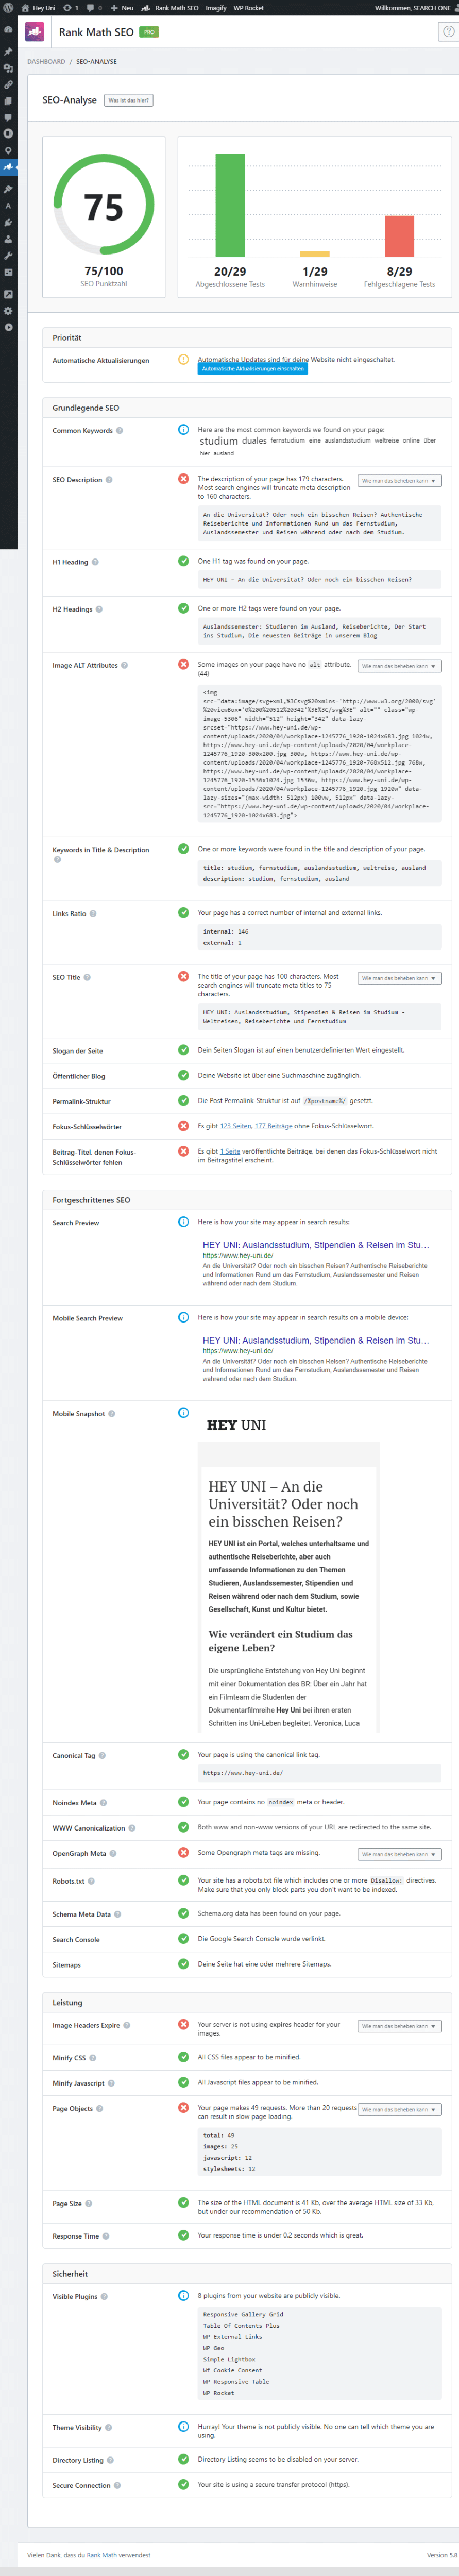Open the pending updates indicator showing 1
This screenshot has width=459, height=2576.
70,7
